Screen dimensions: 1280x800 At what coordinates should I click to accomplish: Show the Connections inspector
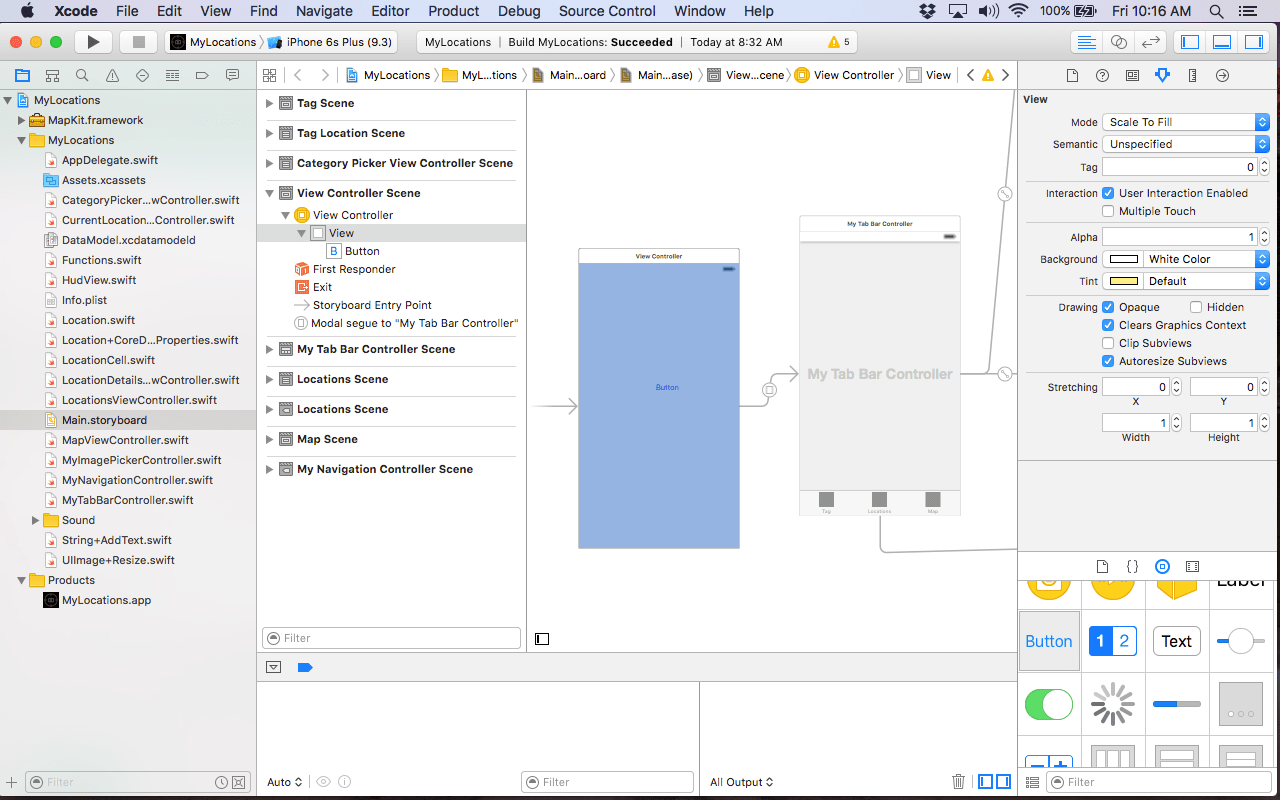tap(1222, 75)
